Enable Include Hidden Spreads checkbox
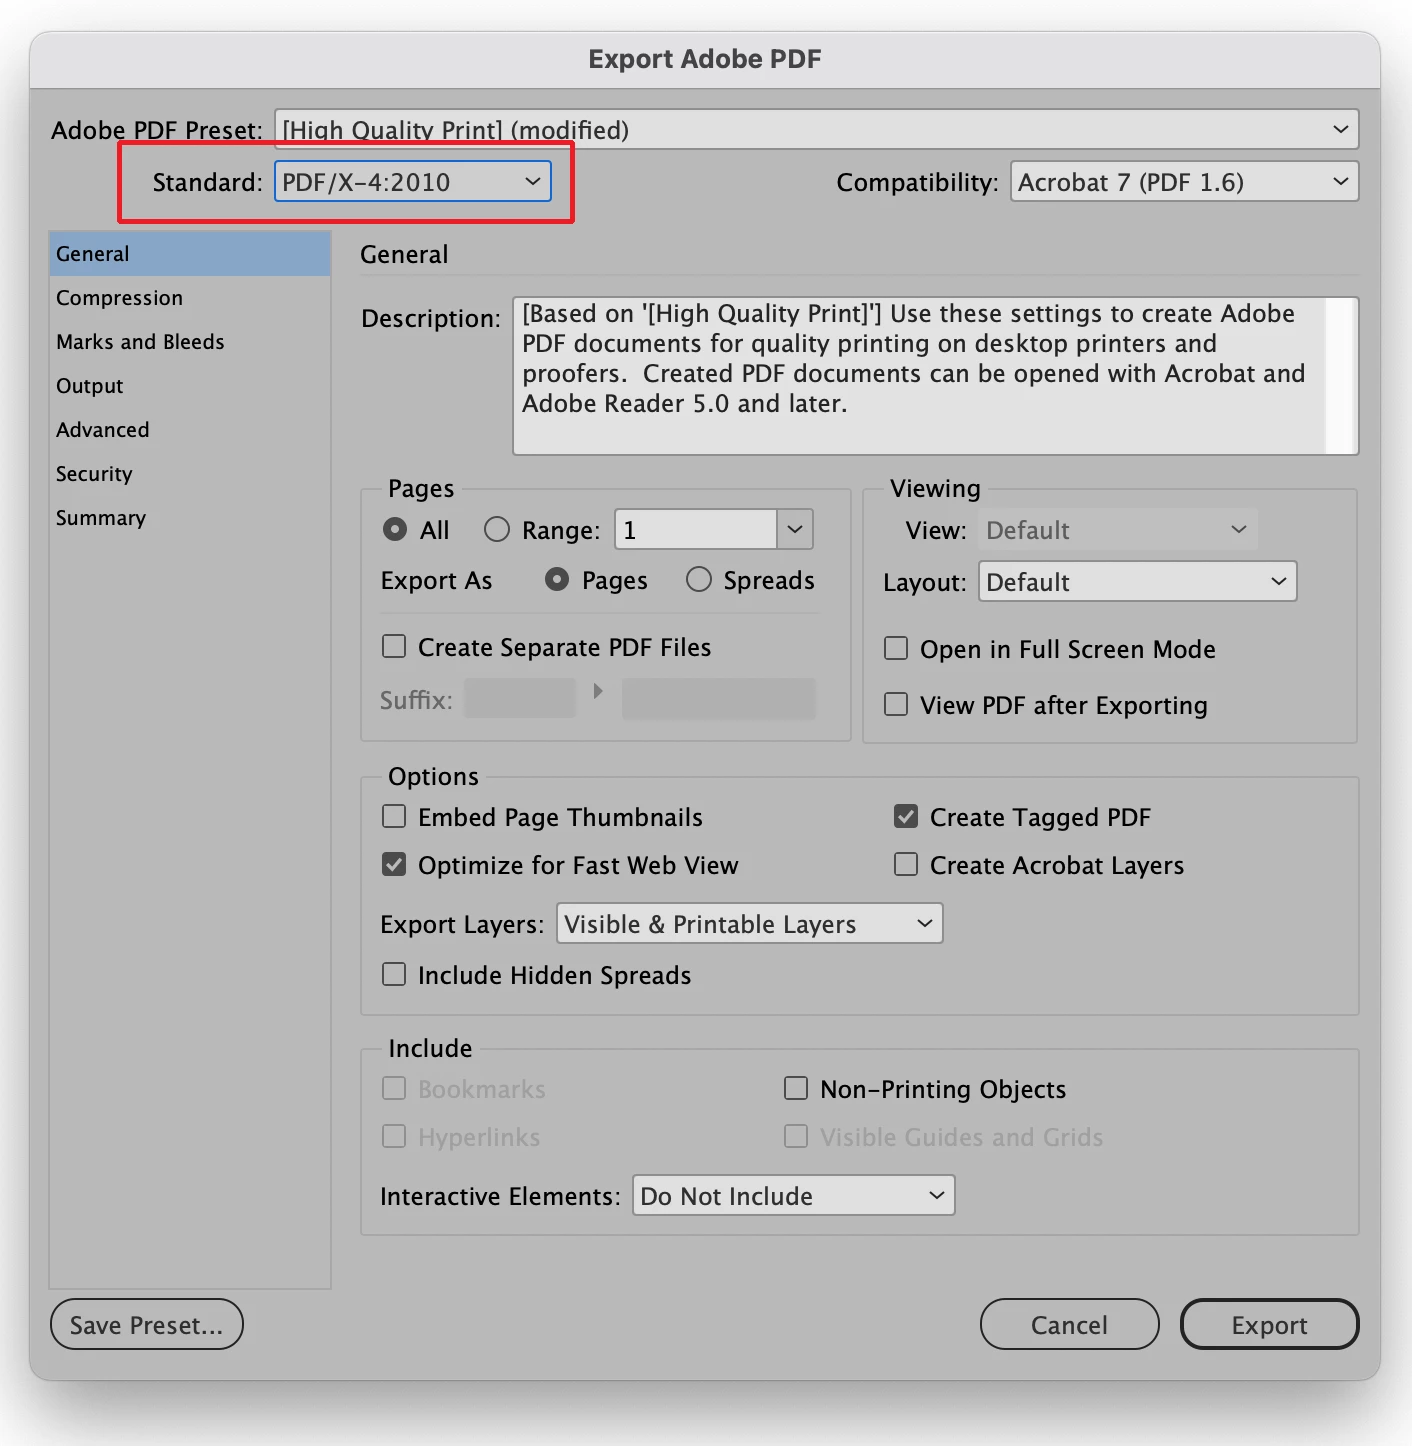 click(394, 975)
